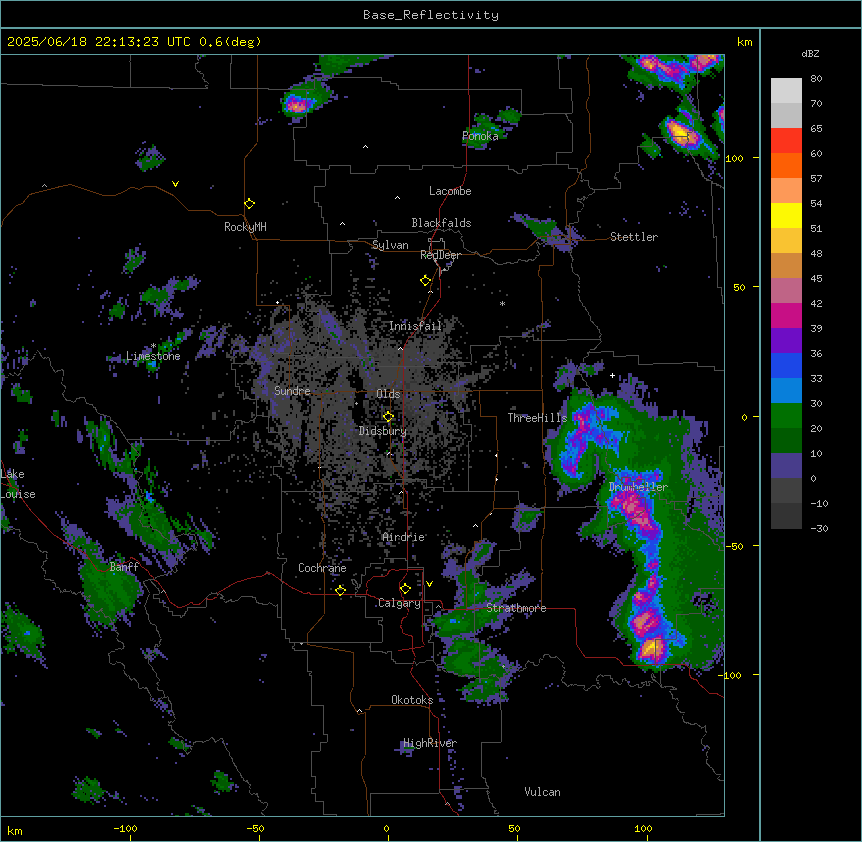Click the Cochrane town label
Screen dimensions: 862x842
pos(322,568)
